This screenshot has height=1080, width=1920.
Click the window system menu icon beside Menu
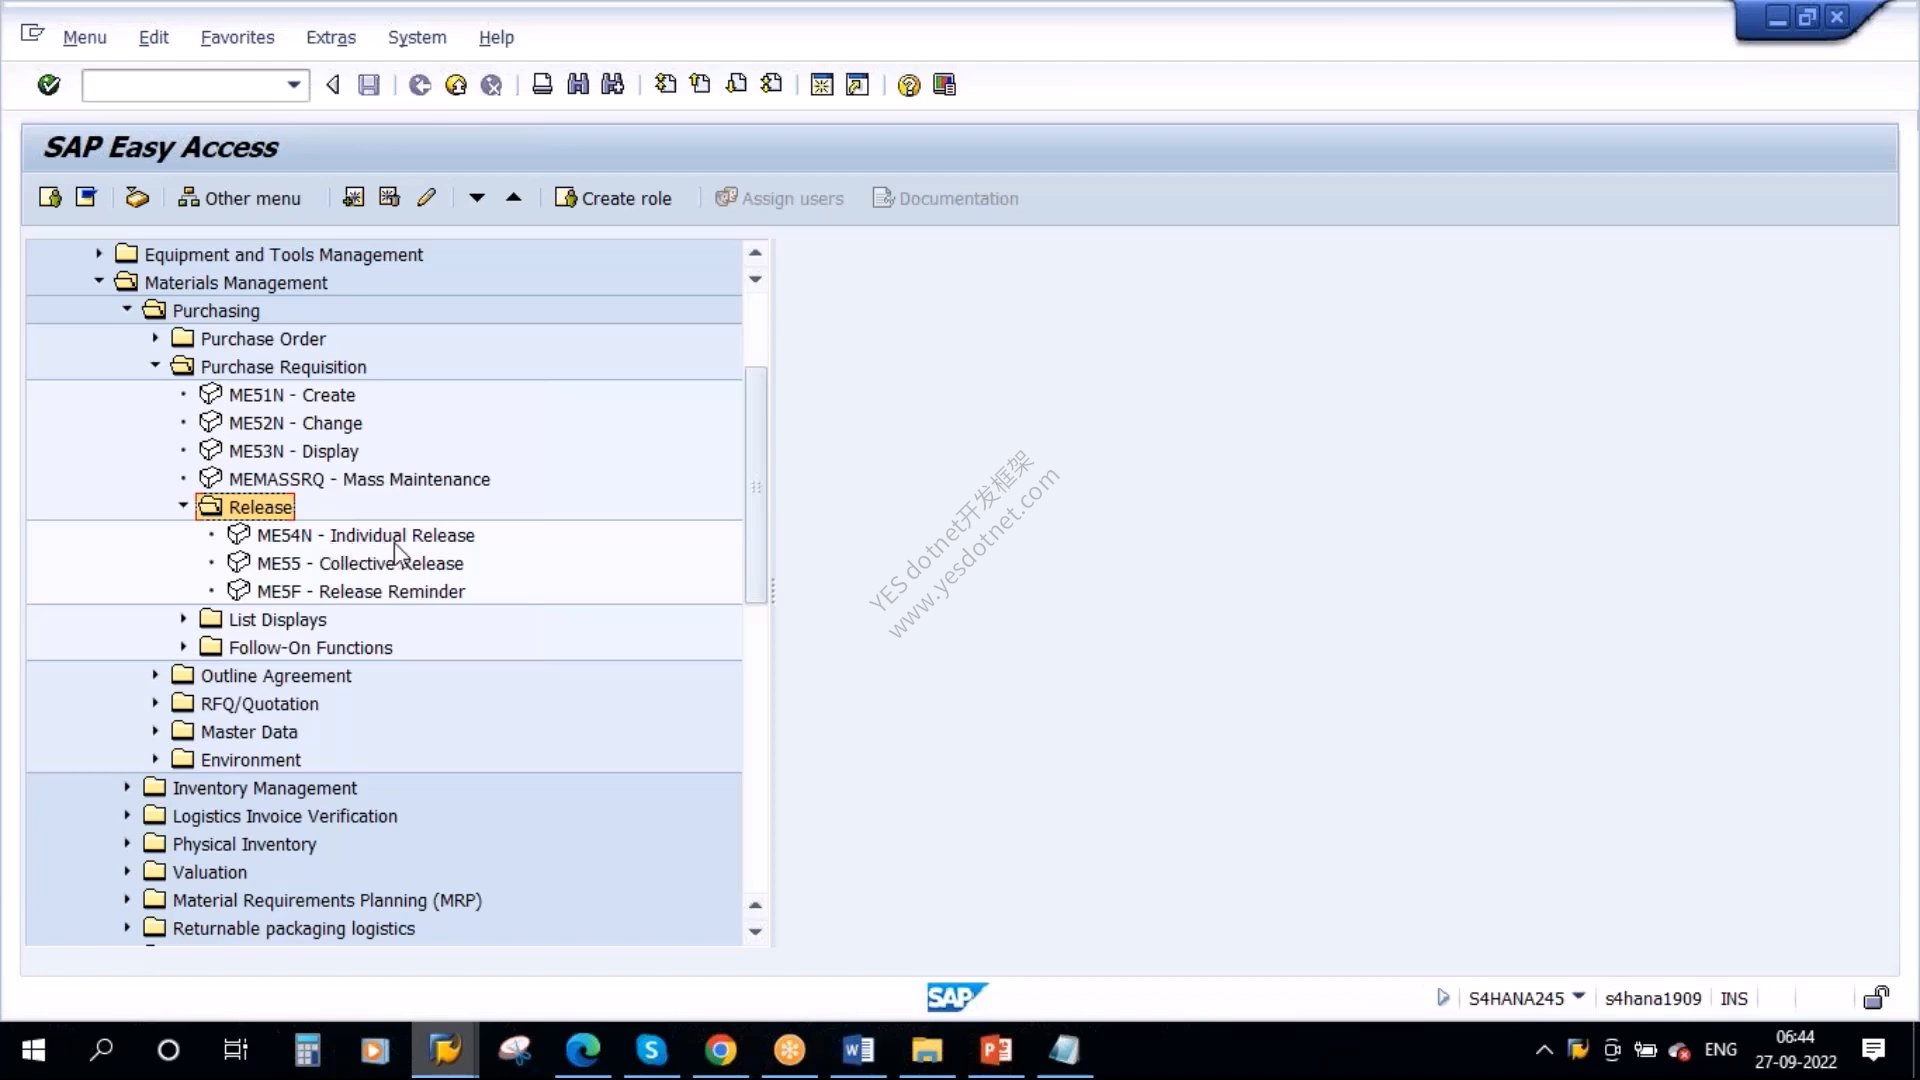(33, 34)
